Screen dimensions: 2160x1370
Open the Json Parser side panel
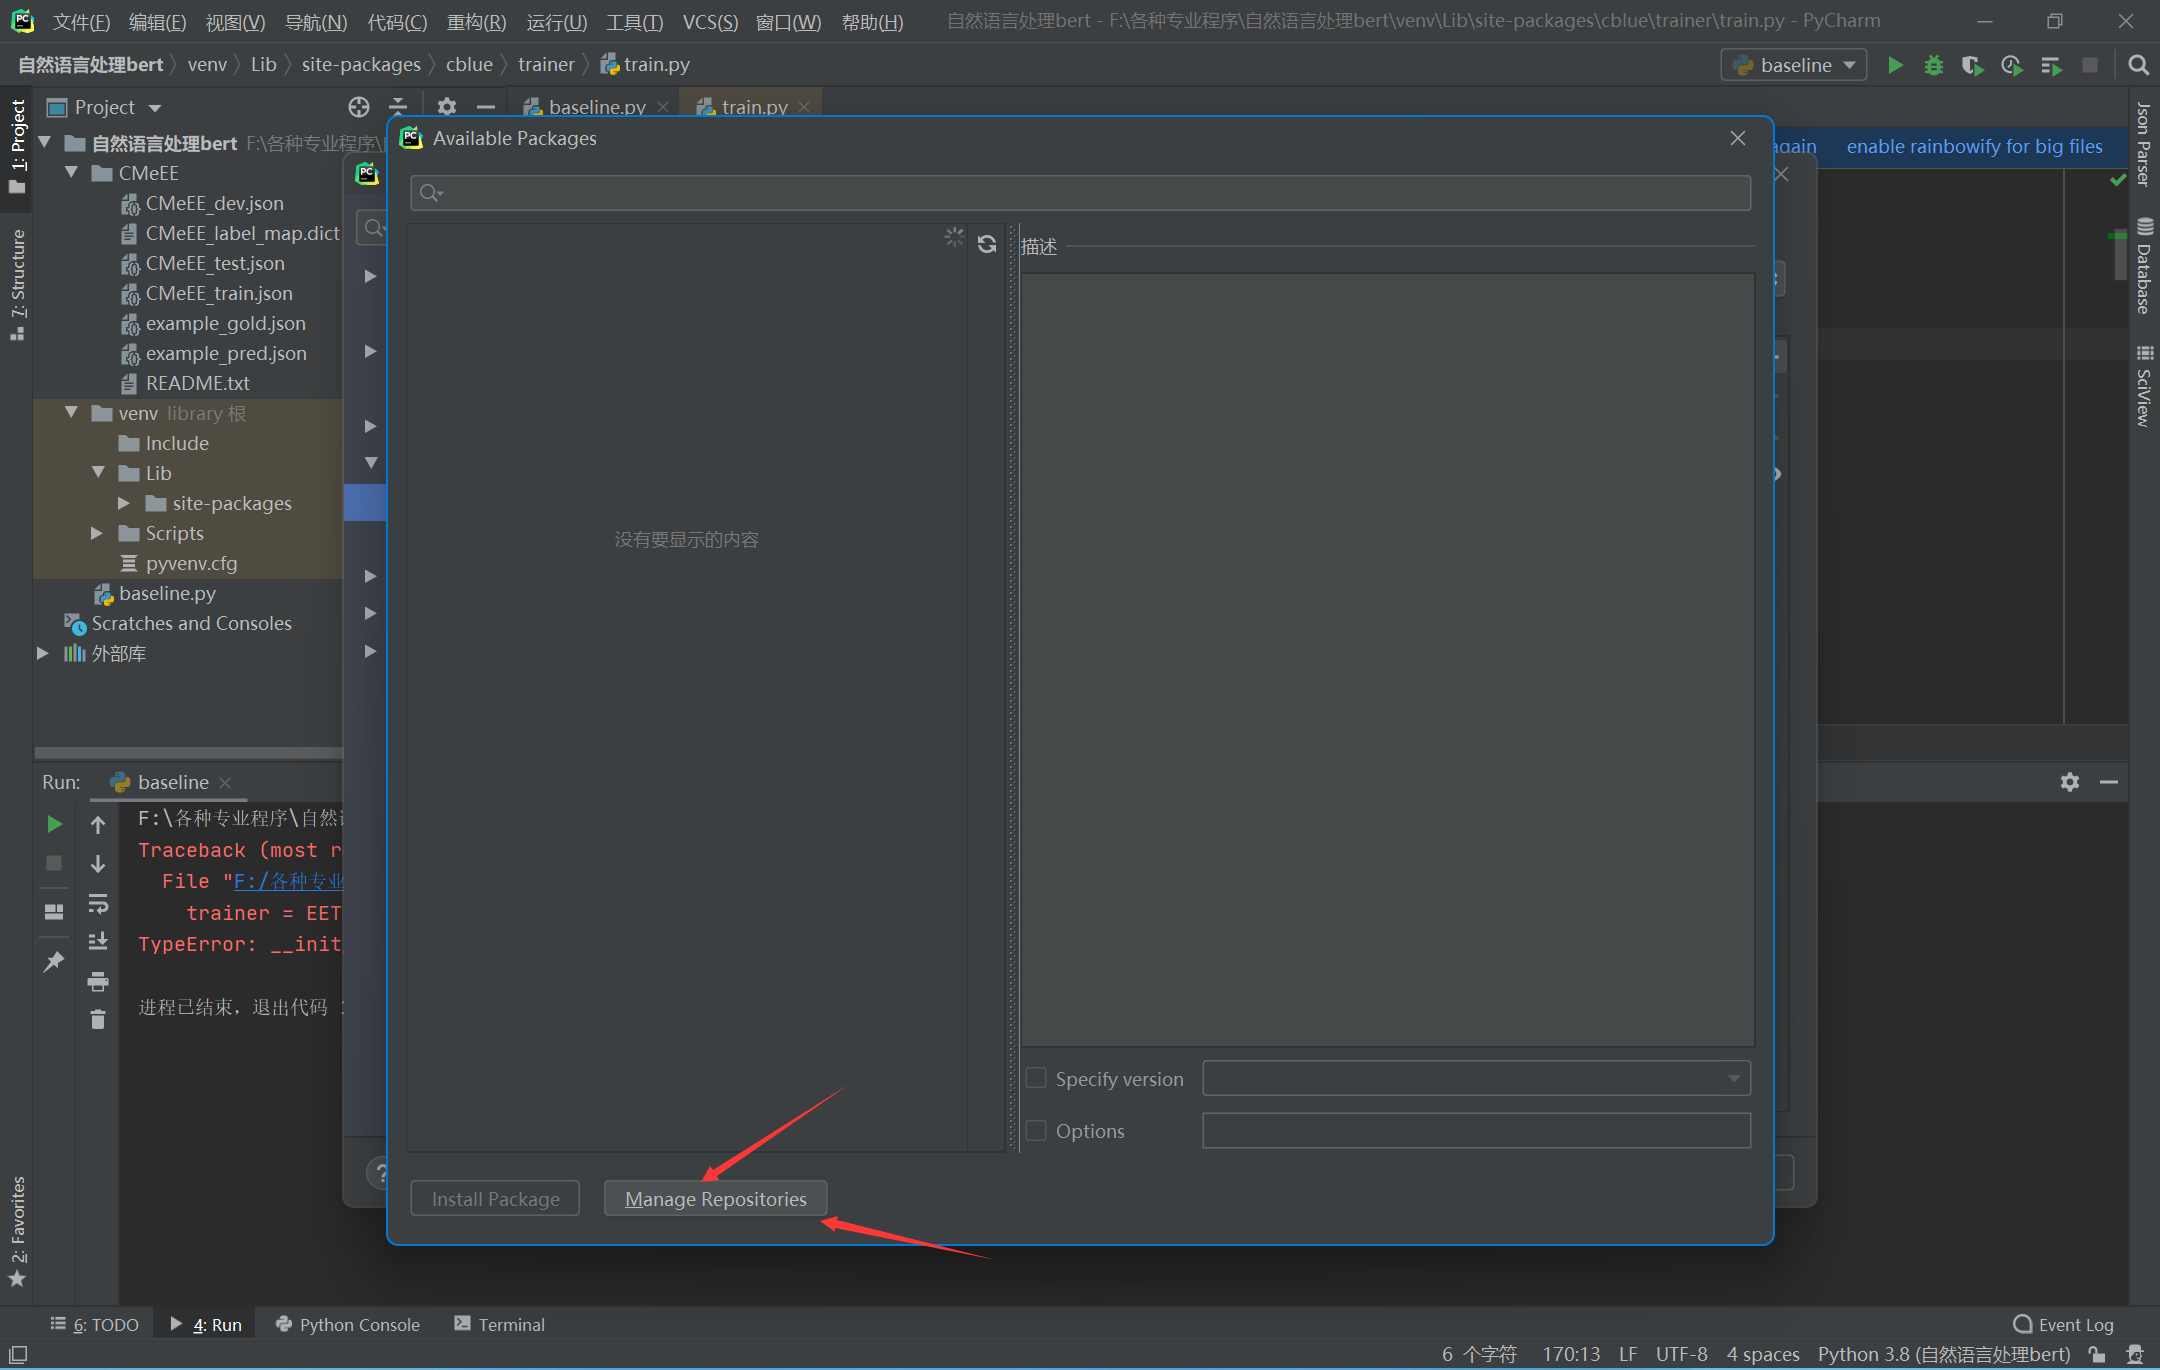click(x=2144, y=144)
